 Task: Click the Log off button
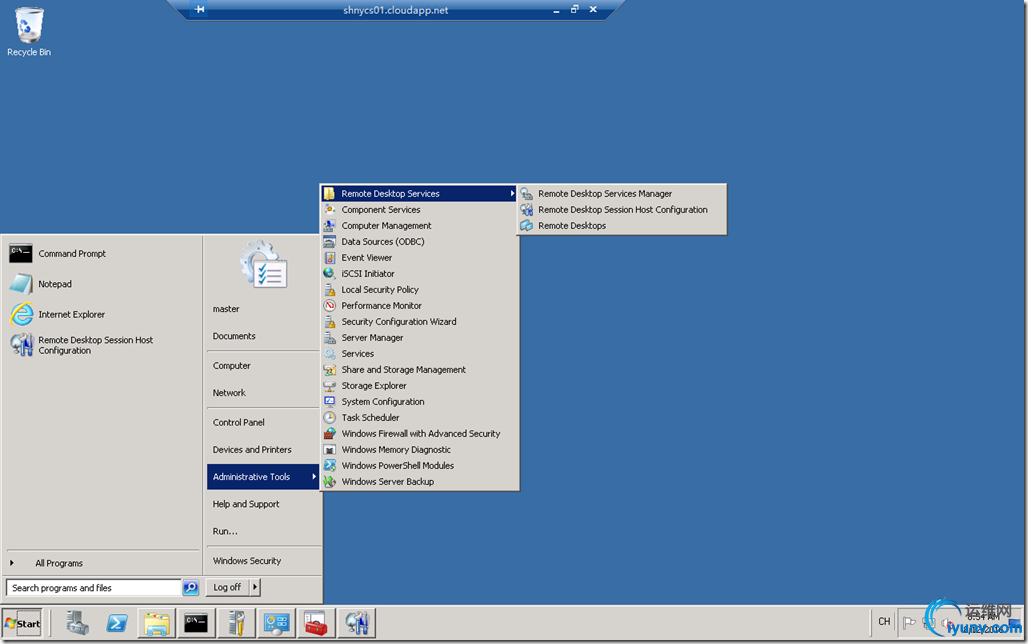coord(227,588)
